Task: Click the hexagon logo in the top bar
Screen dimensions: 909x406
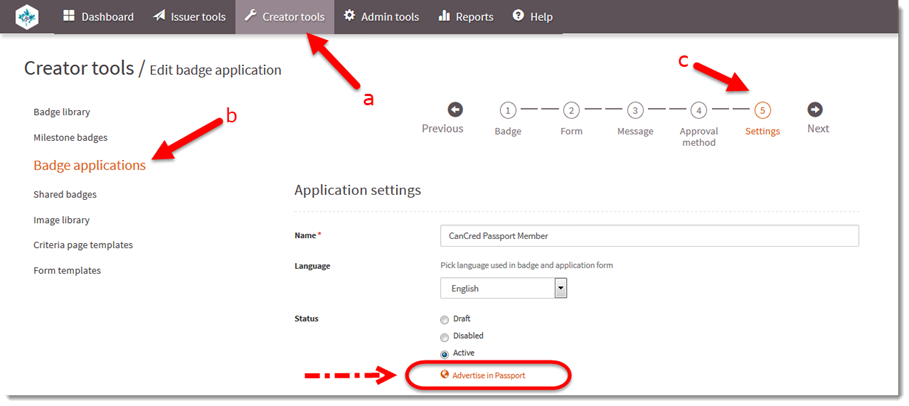Action: [27, 16]
